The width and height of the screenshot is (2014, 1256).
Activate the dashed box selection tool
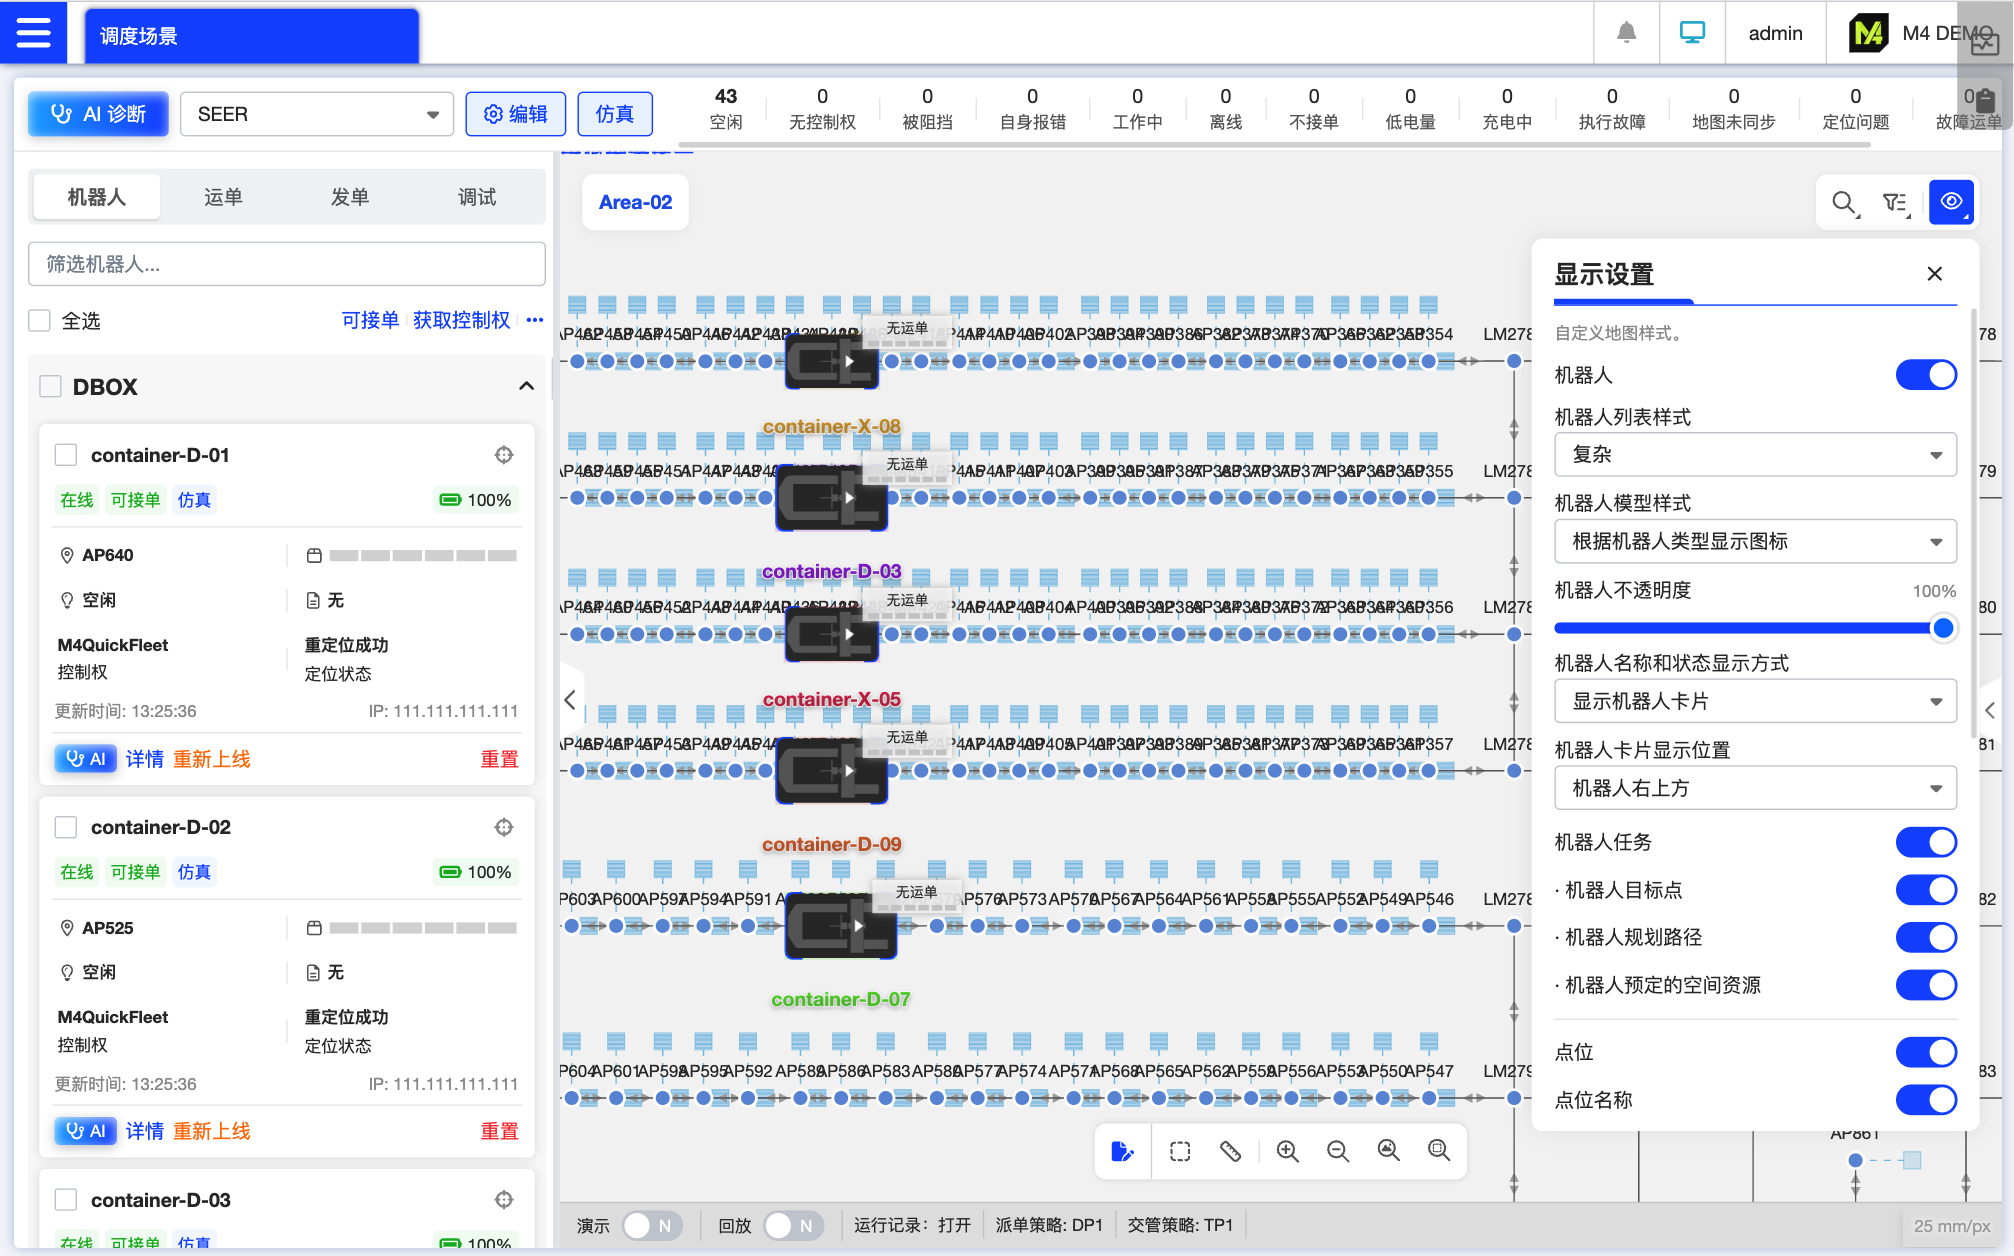1180,1151
